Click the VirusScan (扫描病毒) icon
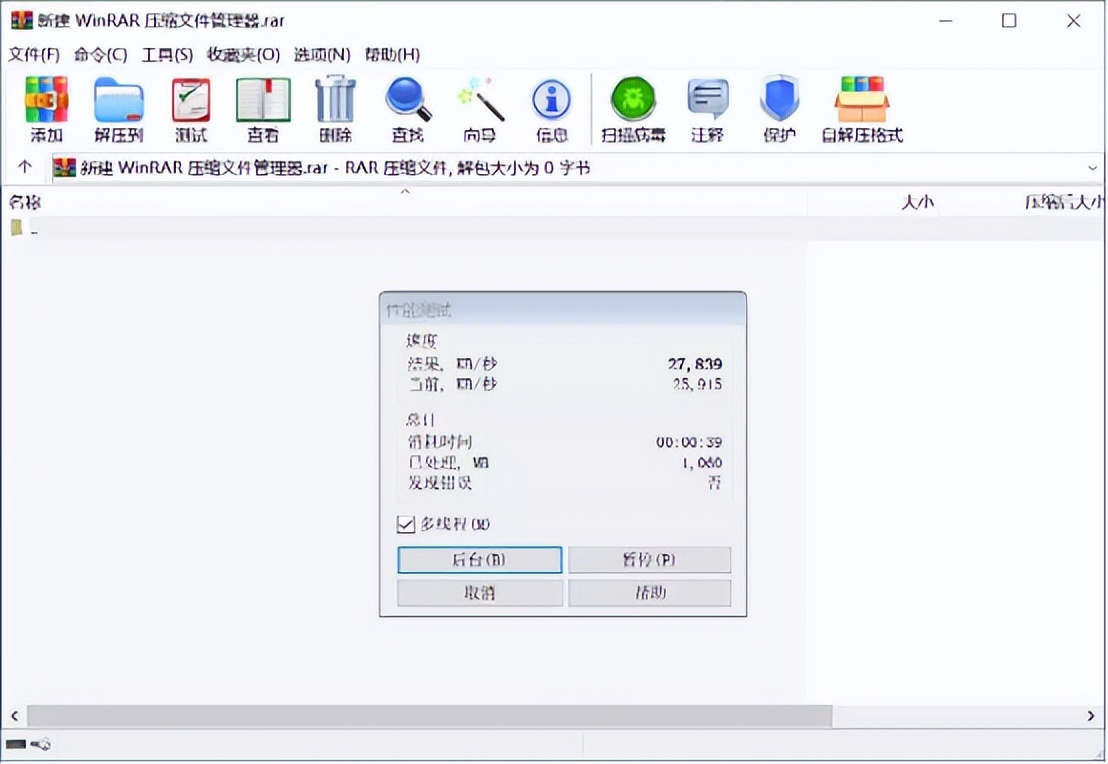Viewport: 1108px width, 764px height. click(632, 100)
